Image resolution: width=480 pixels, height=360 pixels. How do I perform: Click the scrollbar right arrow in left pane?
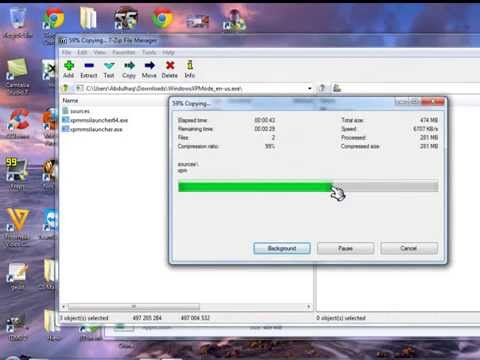pyautogui.click(x=309, y=306)
